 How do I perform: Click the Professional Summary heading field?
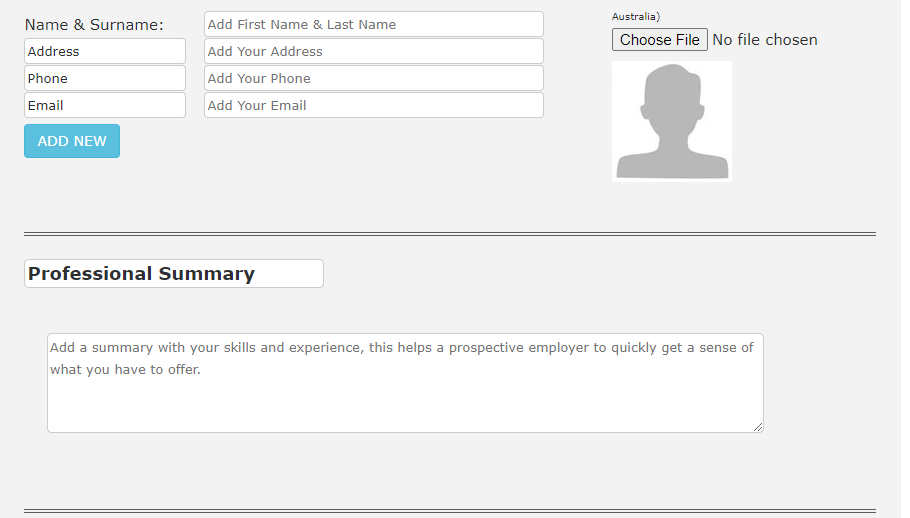point(173,274)
